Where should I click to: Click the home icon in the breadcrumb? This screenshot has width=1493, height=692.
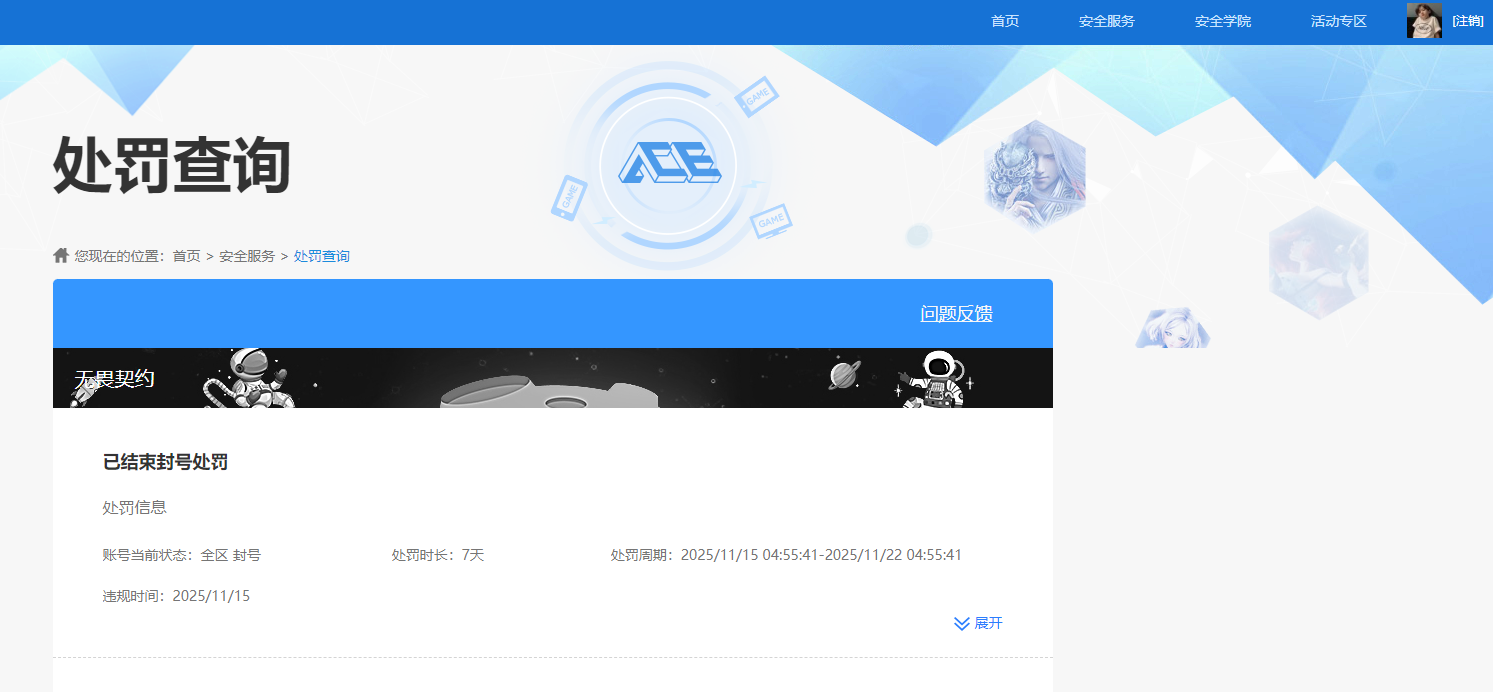click(x=60, y=255)
